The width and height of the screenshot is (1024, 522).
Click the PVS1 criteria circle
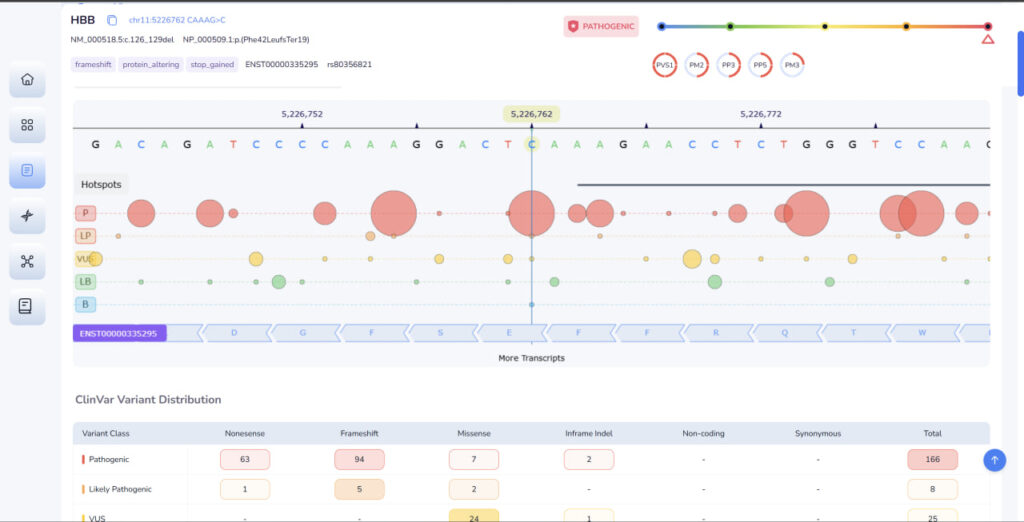click(x=665, y=65)
